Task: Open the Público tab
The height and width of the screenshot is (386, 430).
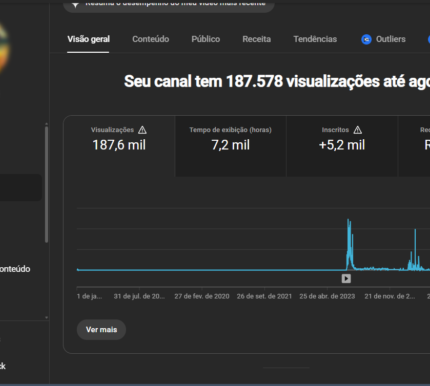Action: tap(206, 39)
